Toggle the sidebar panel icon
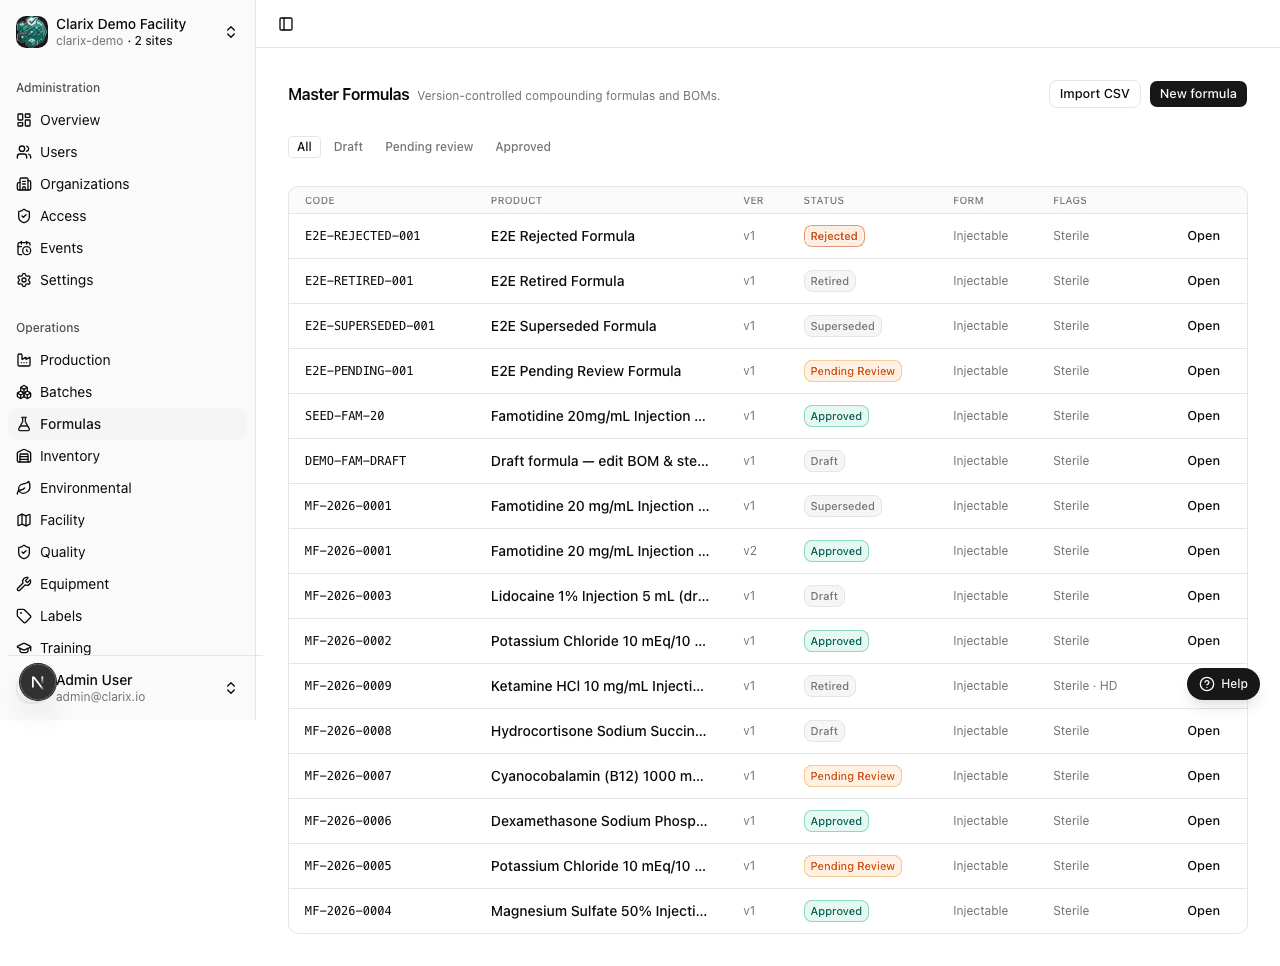The height and width of the screenshot is (966, 1280). click(286, 24)
